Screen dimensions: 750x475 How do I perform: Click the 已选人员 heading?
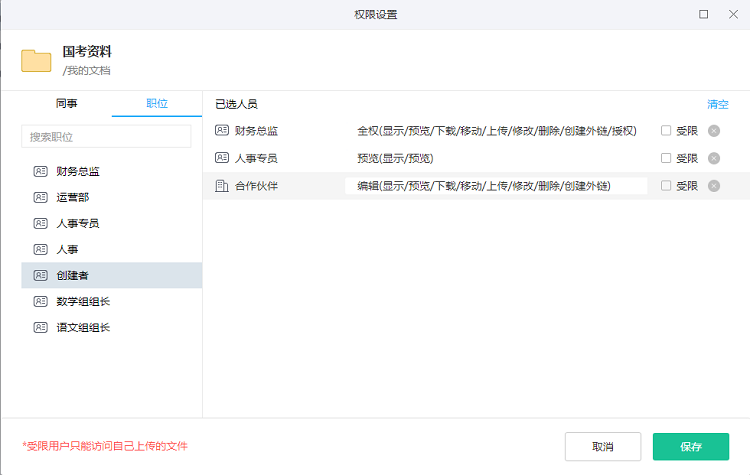[x=236, y=104]
